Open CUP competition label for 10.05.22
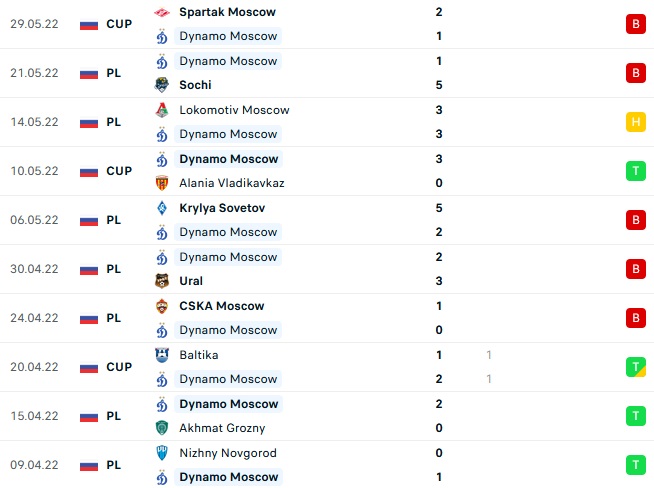This screenshot has width=654, height=488. coord(119,171)
